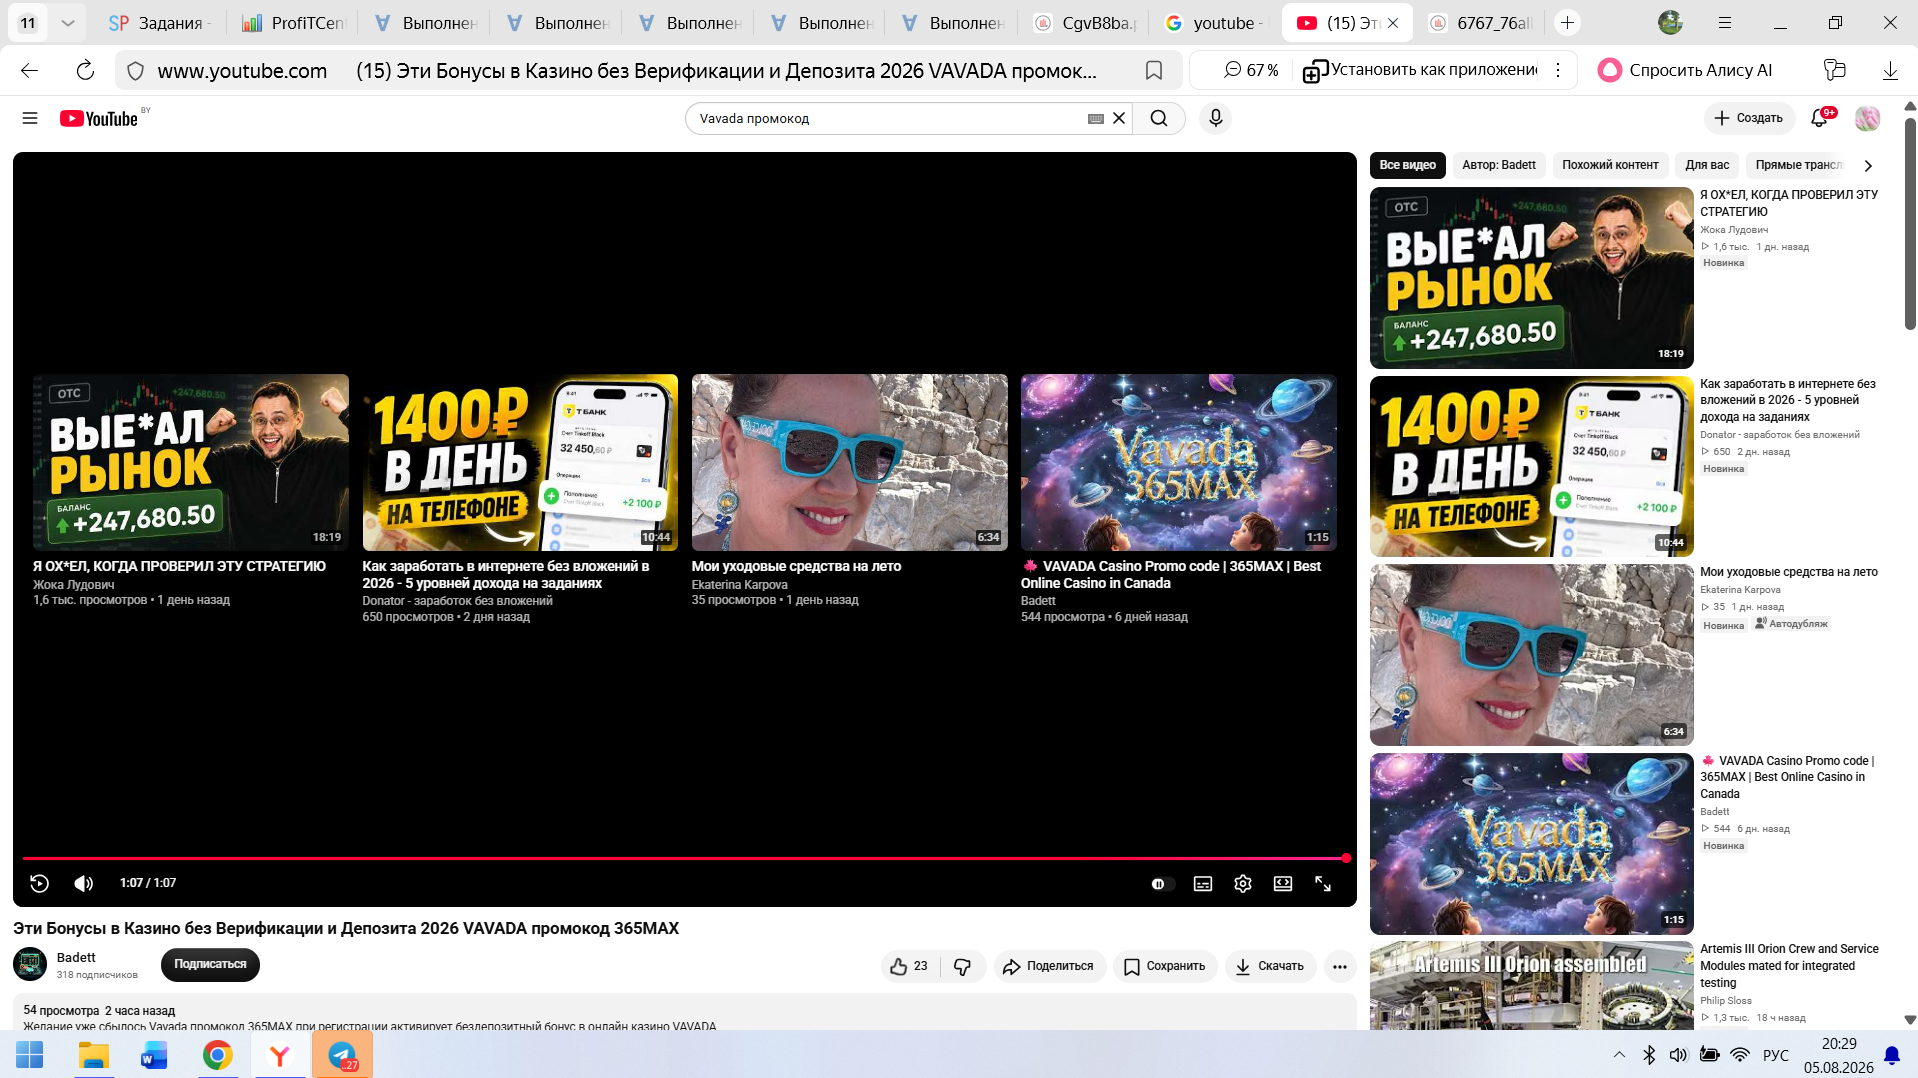Open sidebar video Мои уходовые средства на лето
The width and height of the screenshot is (1918, 1078).
pyautogui.click(x=1531, y=655)
